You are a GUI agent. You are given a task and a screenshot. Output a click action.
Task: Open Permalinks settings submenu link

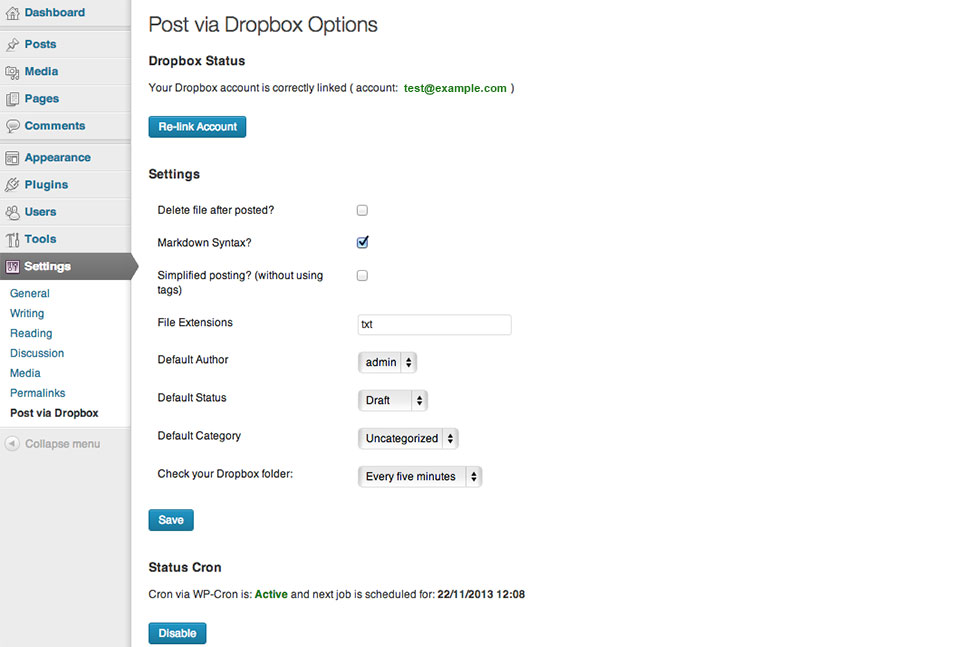pyautogui.click(x=37, y=393)
